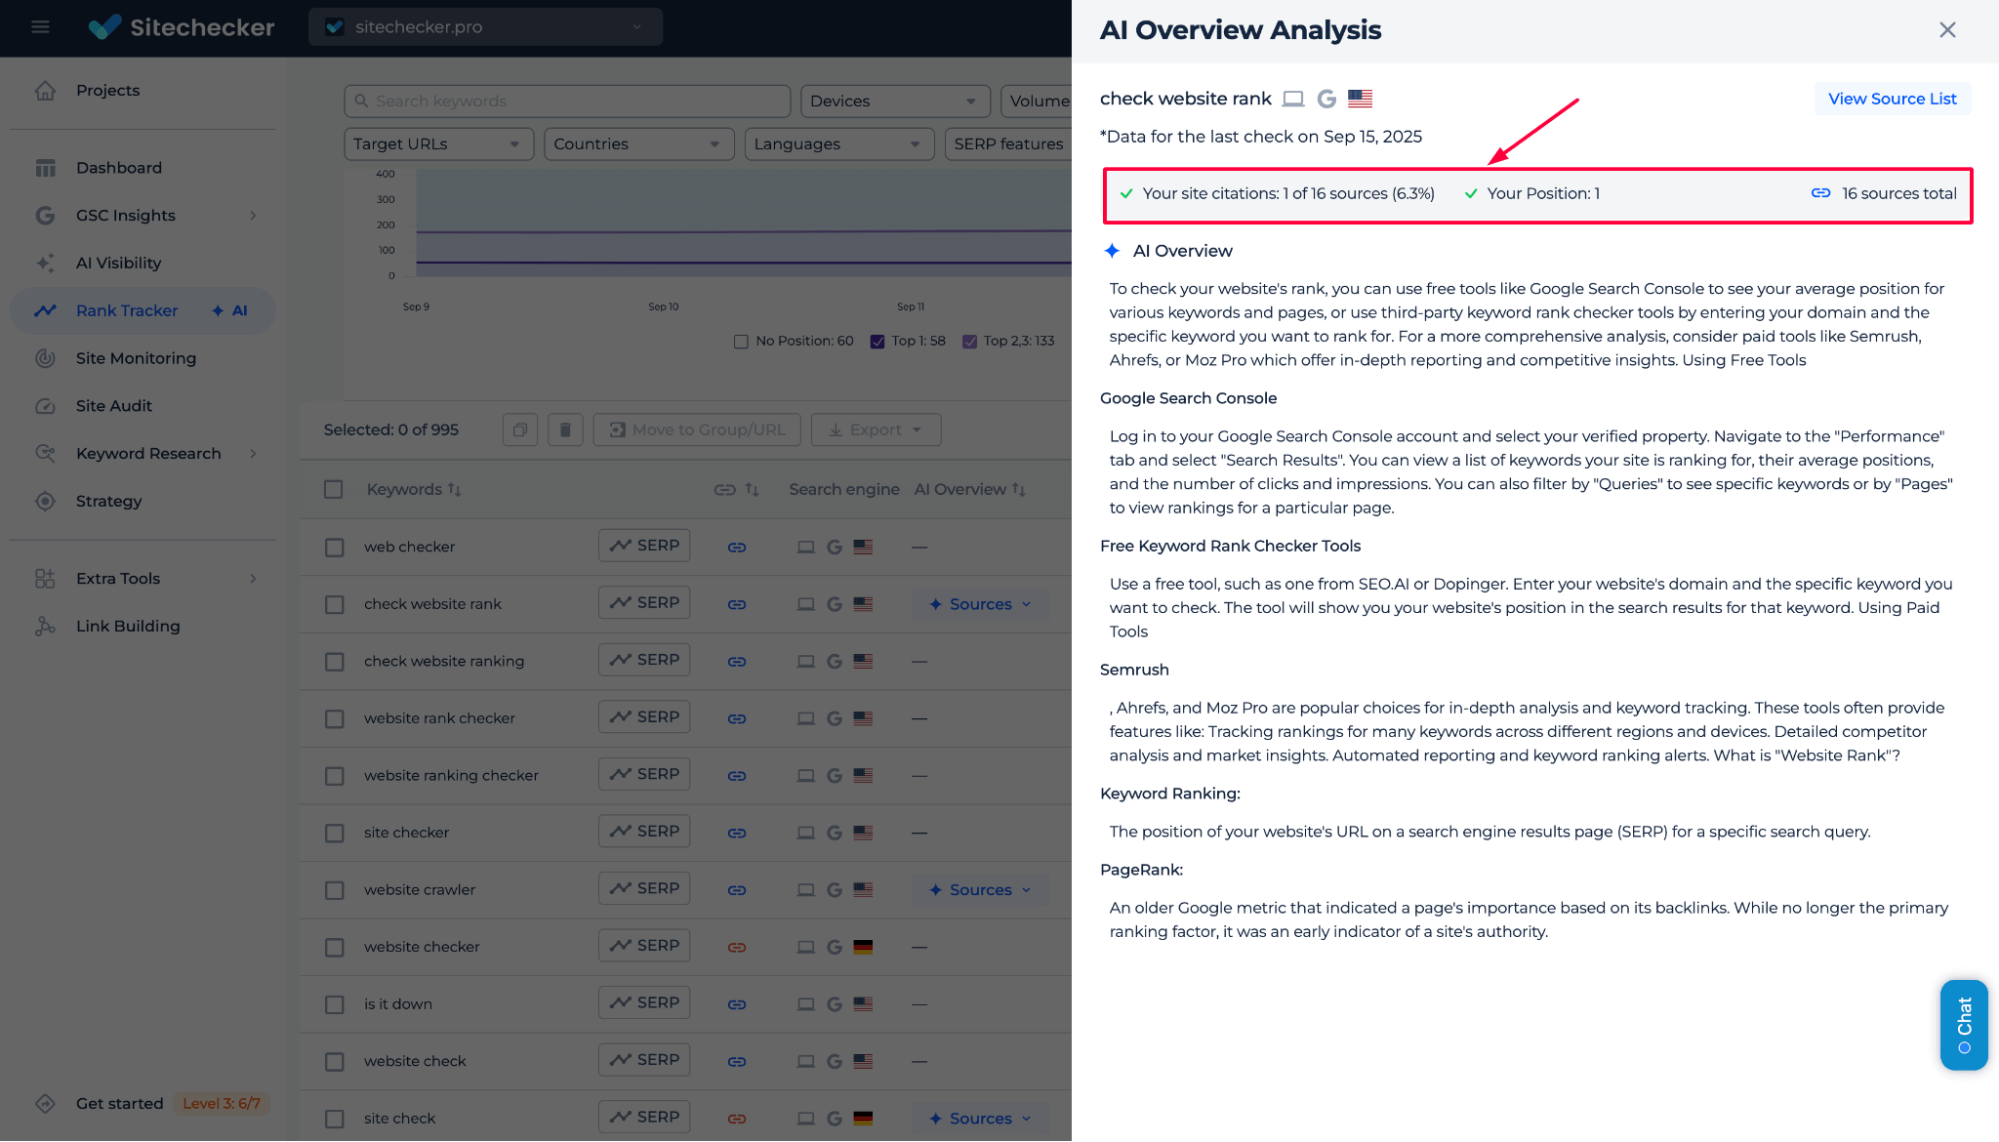The height and width of the screenshot is (1142, 1999).
Task: Click the Projects home icon
Action: pos(45,90)
